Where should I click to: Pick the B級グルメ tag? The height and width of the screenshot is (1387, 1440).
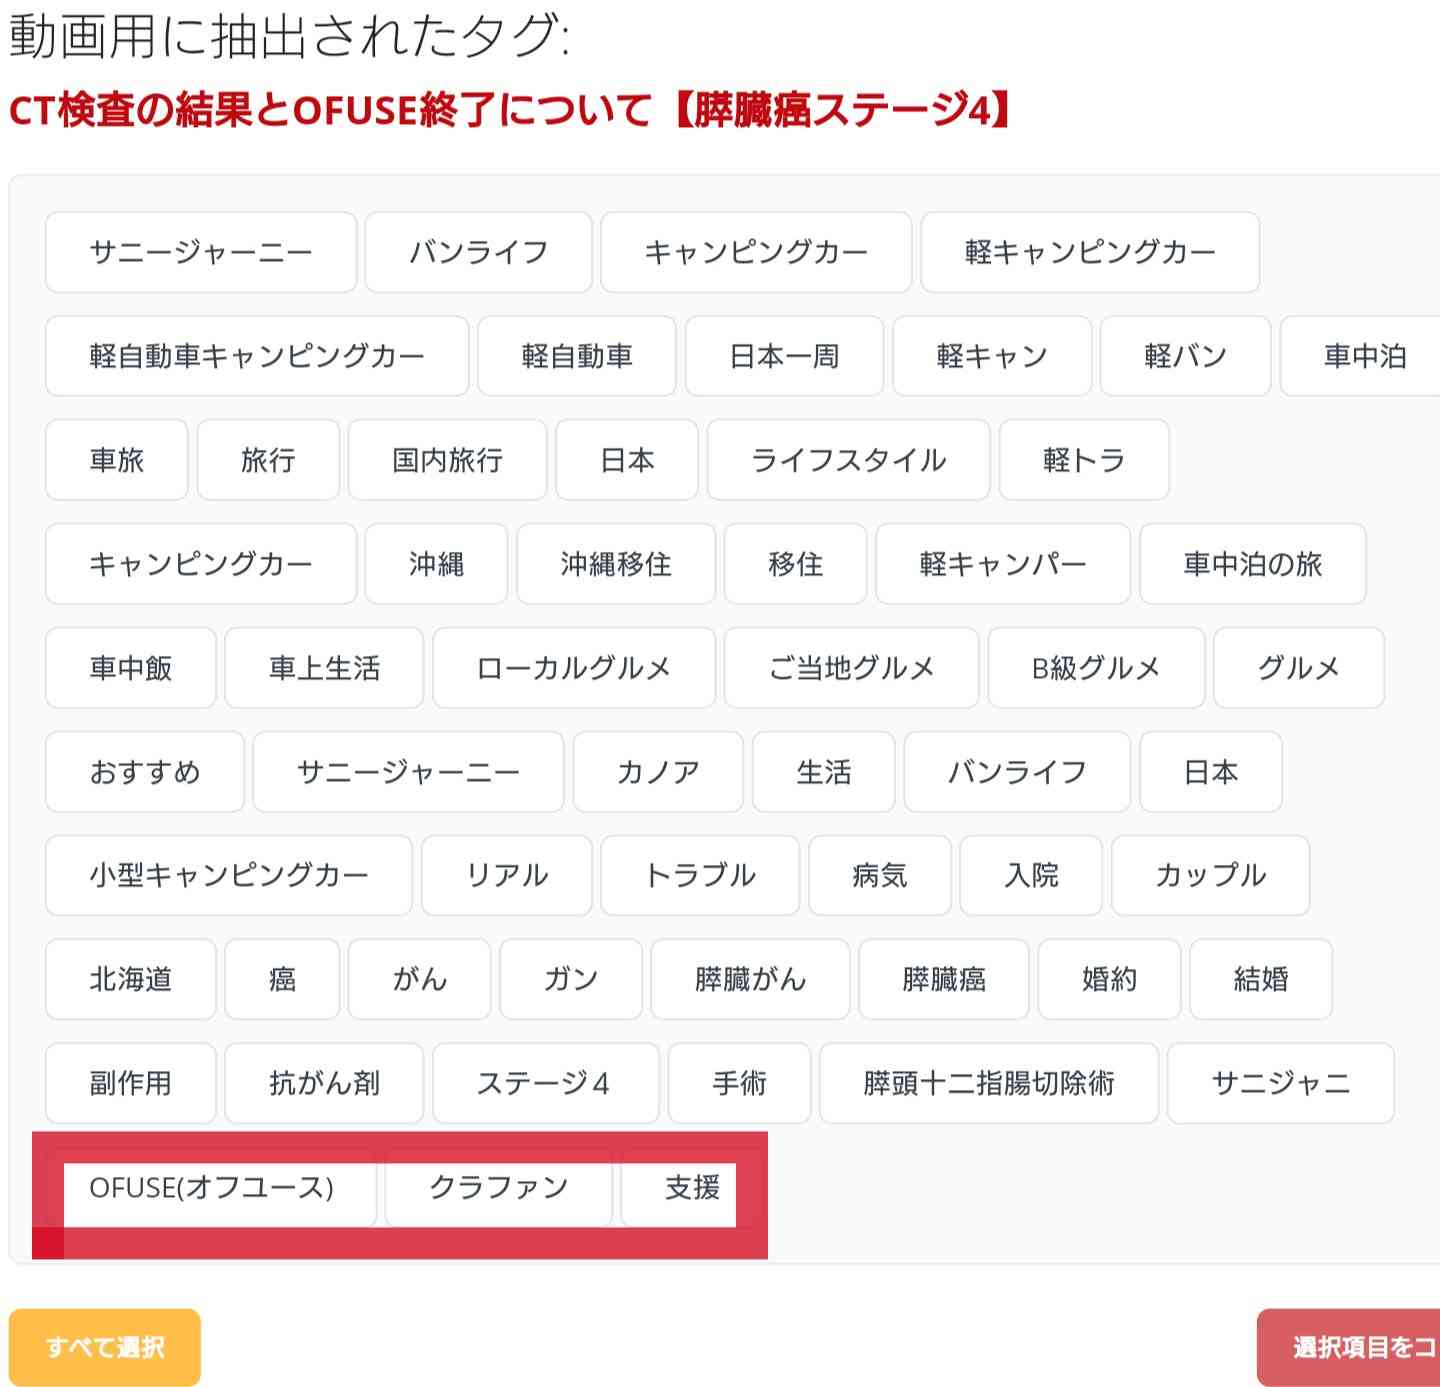(x=1096, y=668)
